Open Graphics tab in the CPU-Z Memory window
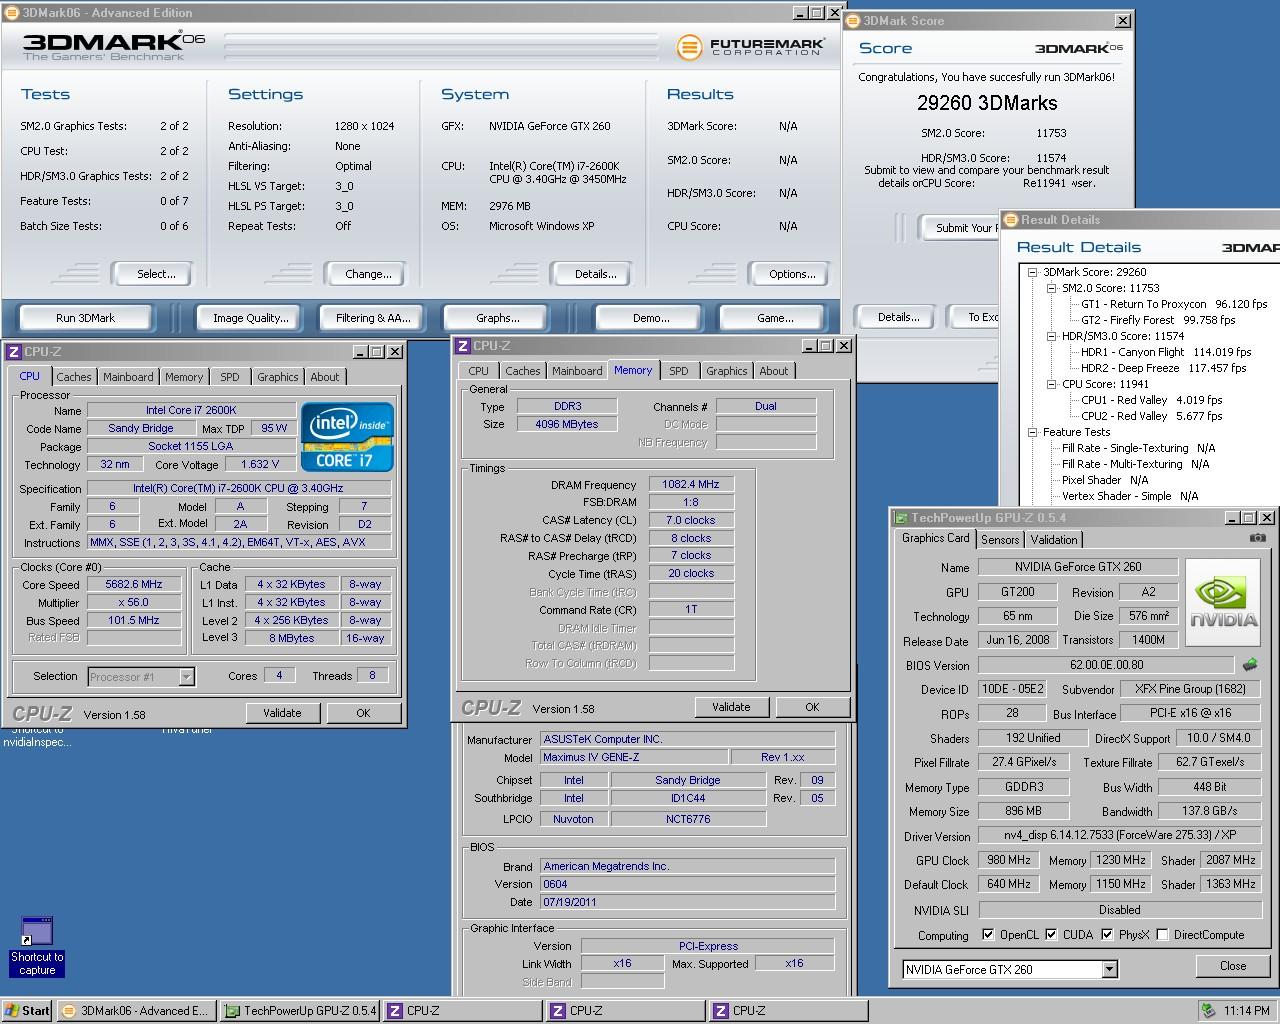 pyautogui.click(x=726, y=371)
